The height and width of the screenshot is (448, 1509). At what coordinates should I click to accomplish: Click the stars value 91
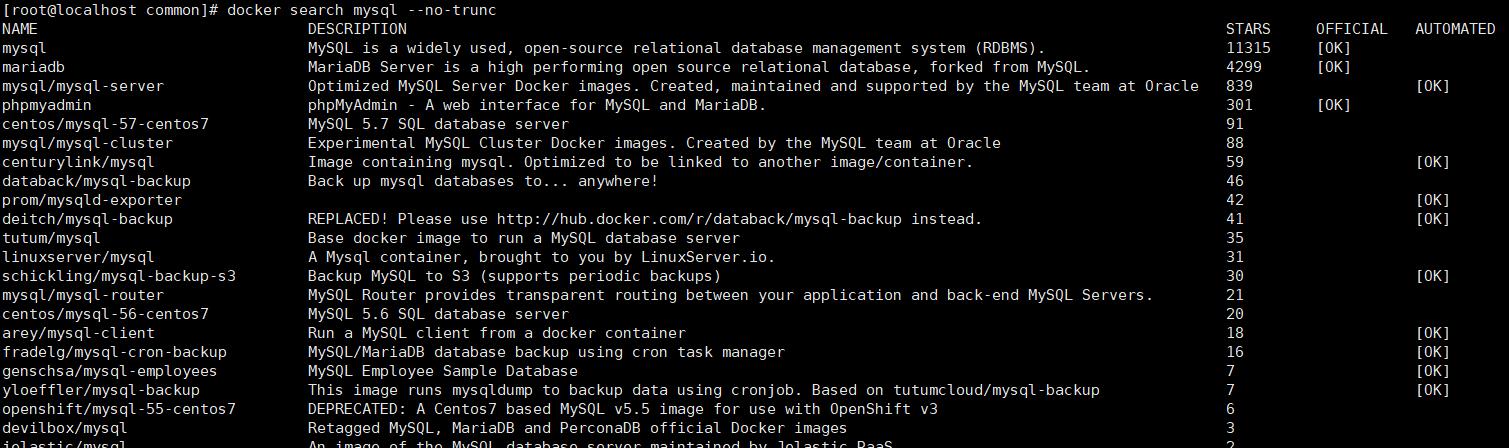(1235, 124)
